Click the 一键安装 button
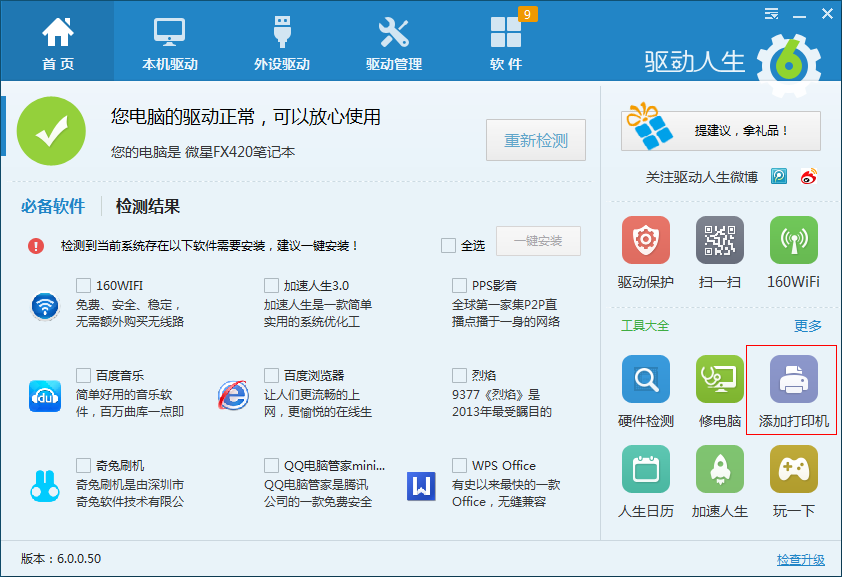842x577 pixels. [x=538, y=241]
